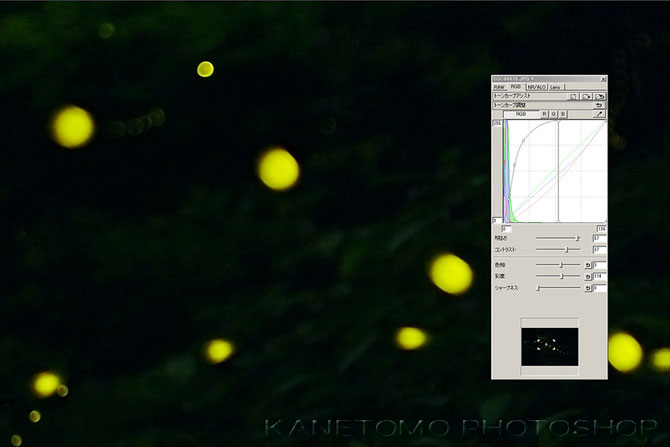This screenshot has width=670, height=447.
Task: Click the contrast slider handle
Action: pyautogui.click(x=567, y=250)
